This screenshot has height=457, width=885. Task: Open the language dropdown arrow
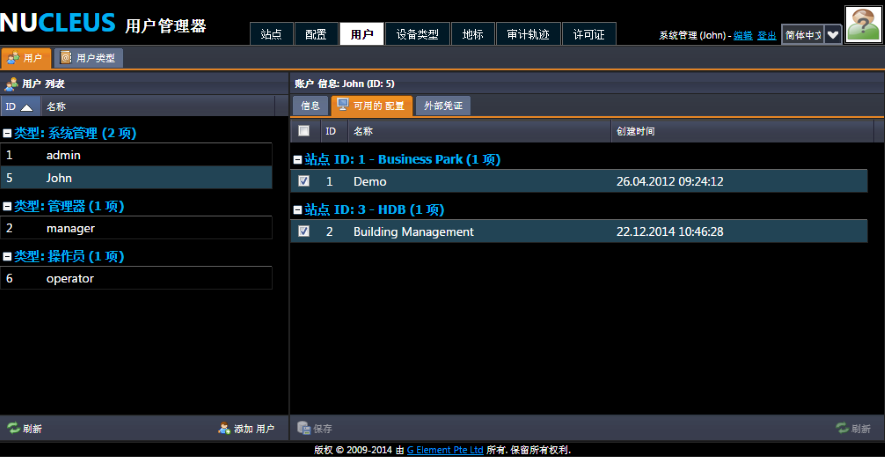[x=832, y=34]
